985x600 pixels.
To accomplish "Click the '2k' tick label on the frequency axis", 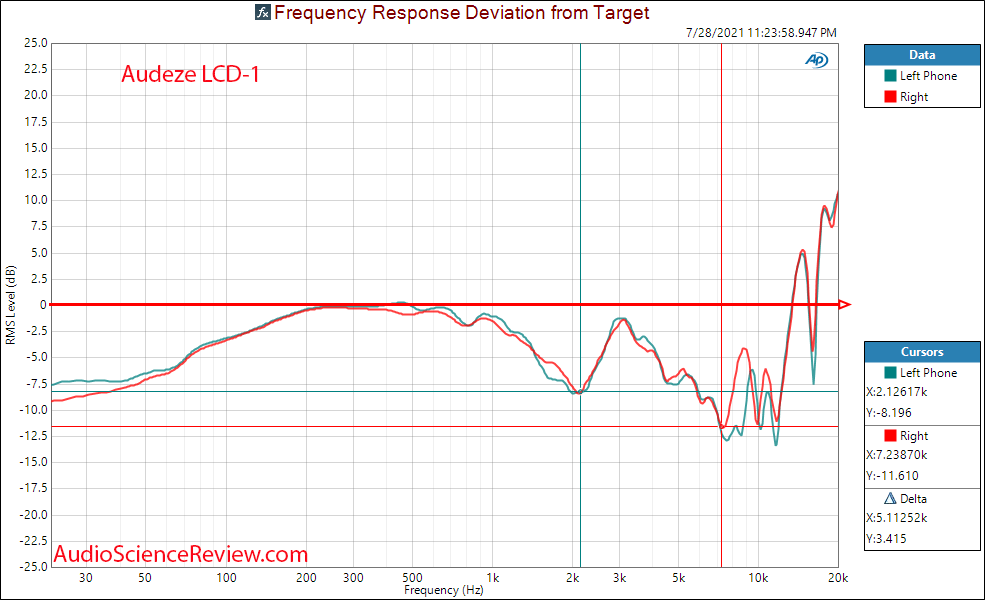I will click(572, 578).
